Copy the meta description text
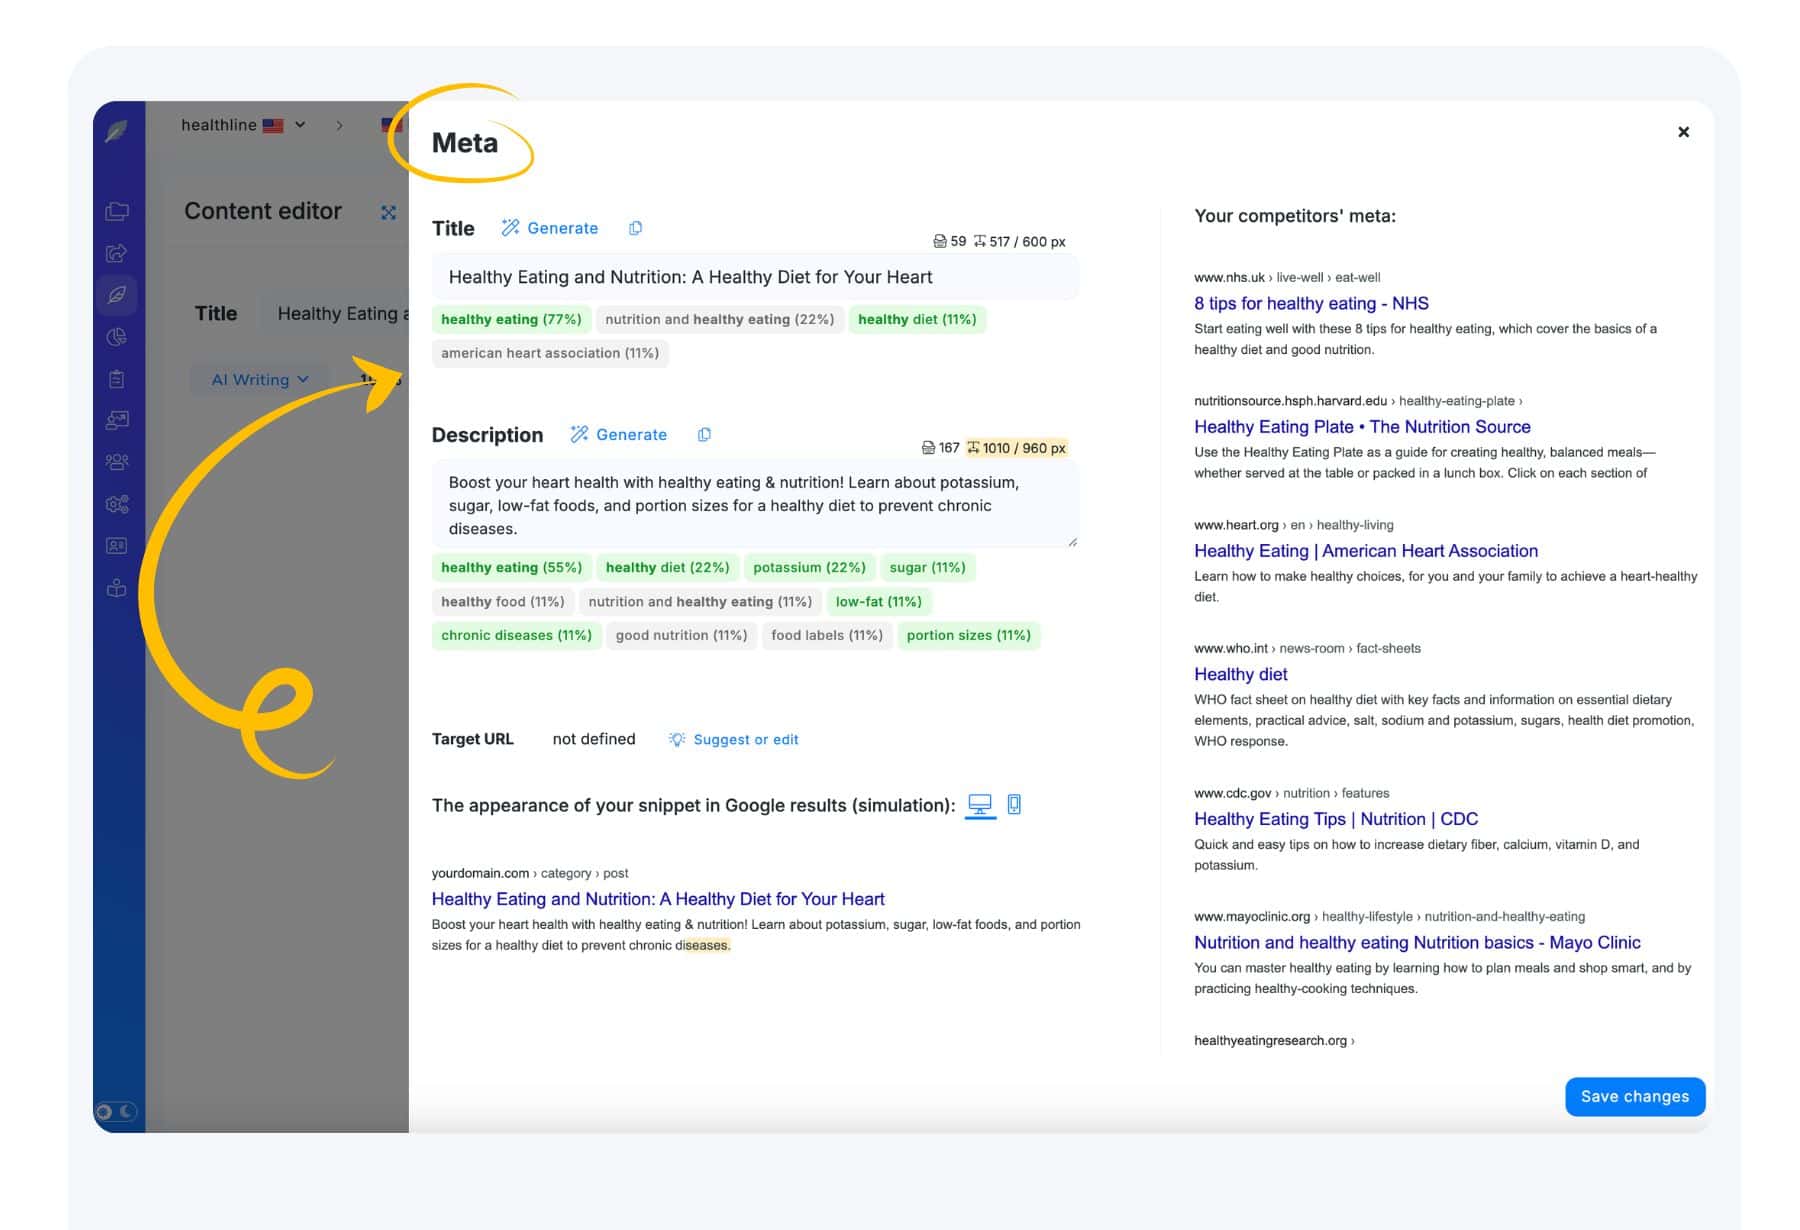1800x1230 pixels. coord(704,434)
